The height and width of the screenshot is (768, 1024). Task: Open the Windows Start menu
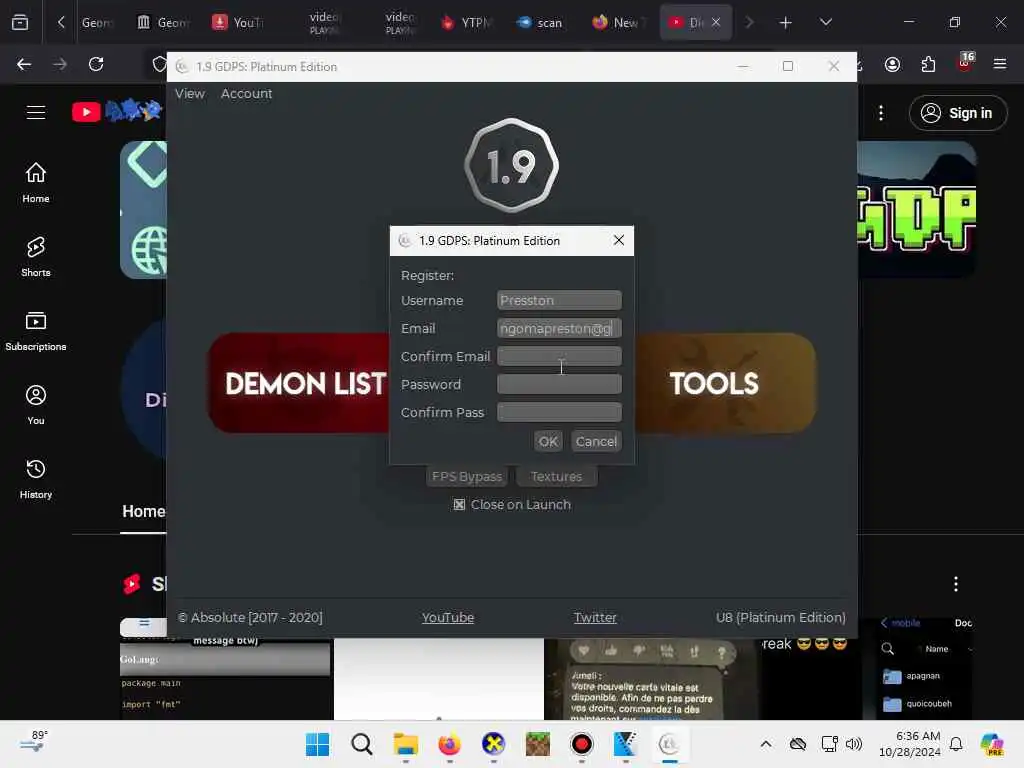pyautogui.click(x=317, y=744)
